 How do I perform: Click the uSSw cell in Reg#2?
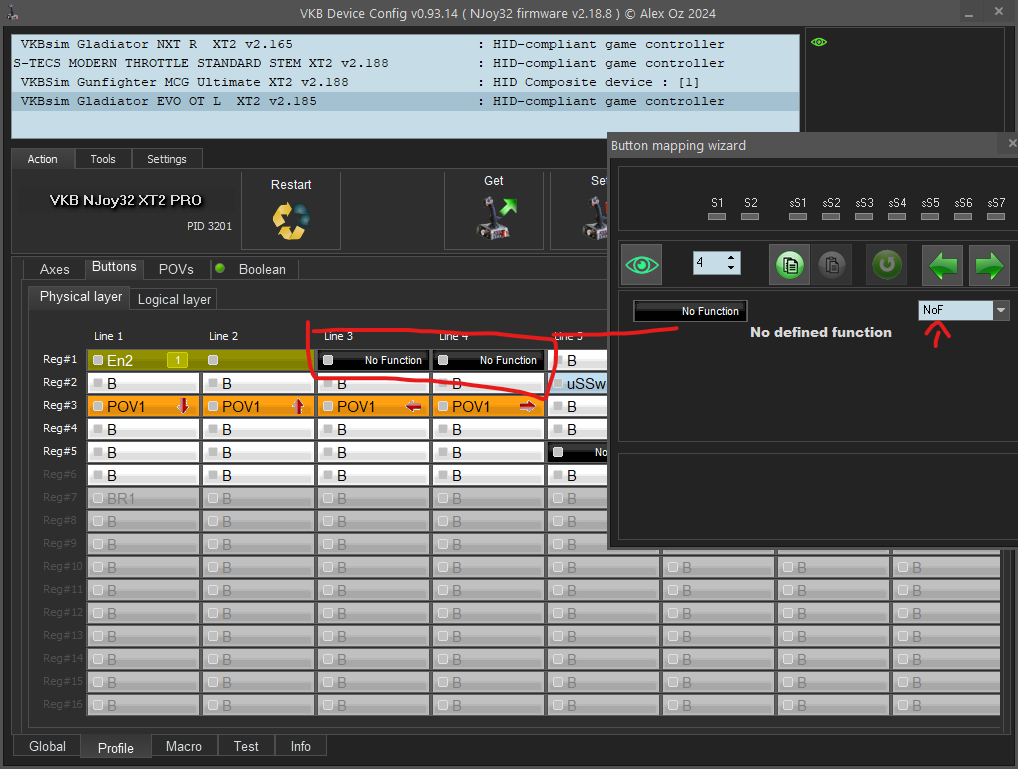tap(578, 383)
